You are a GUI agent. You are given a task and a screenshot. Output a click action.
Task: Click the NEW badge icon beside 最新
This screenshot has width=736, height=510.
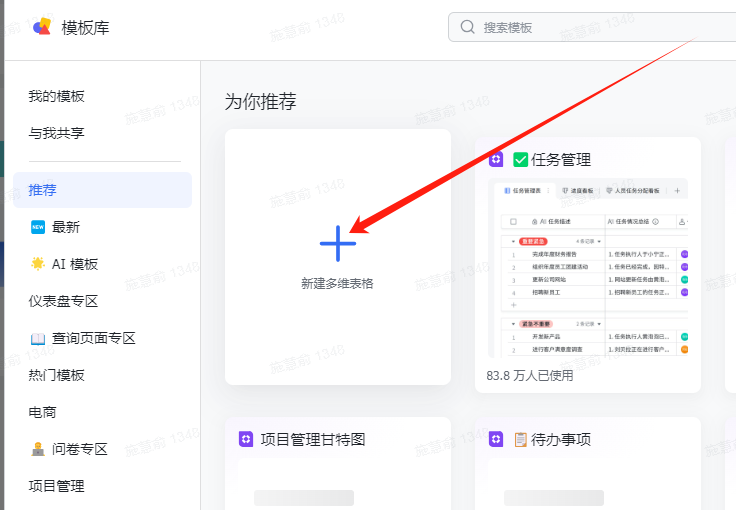(x=38, y=227)
